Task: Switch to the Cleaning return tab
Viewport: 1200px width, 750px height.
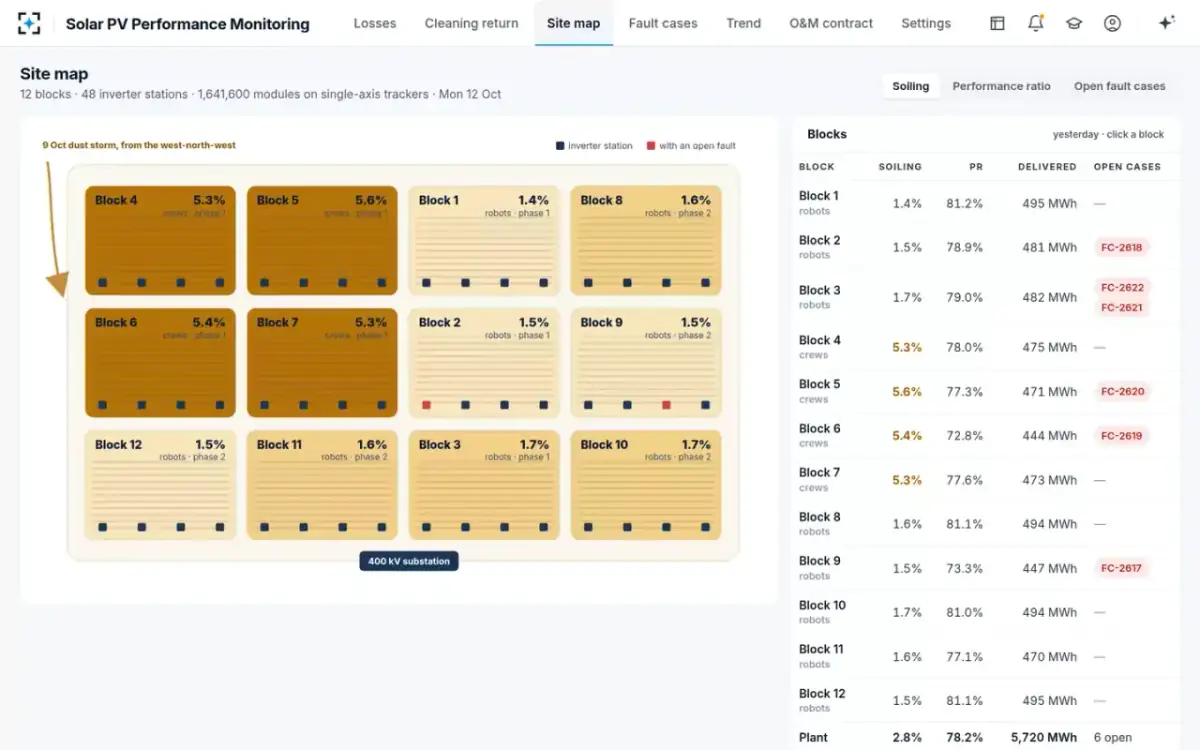Action: tap(471, 23)
